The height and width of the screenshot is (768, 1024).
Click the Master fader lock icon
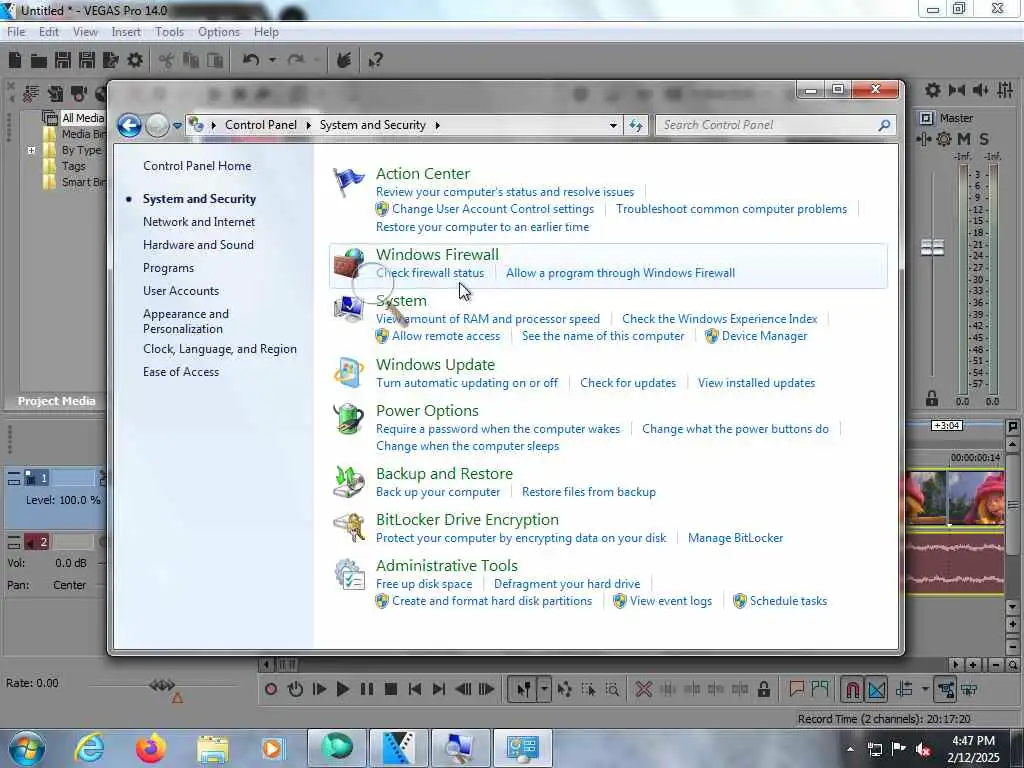932,398
